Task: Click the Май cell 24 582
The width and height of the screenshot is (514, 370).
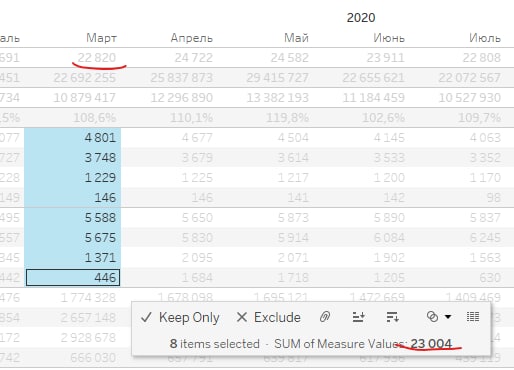Action: point(289,58)
